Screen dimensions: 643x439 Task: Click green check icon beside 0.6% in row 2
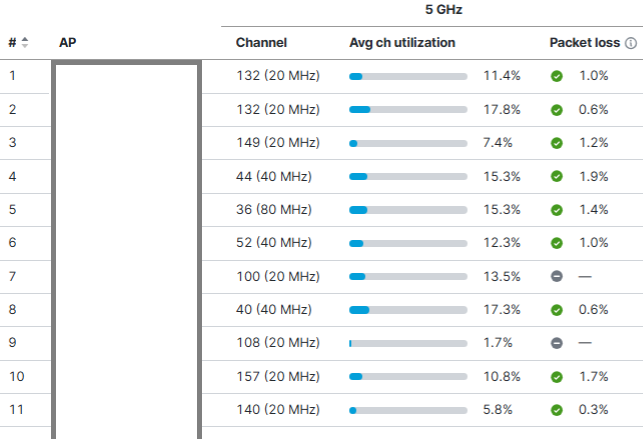click(x=557, y=110)
